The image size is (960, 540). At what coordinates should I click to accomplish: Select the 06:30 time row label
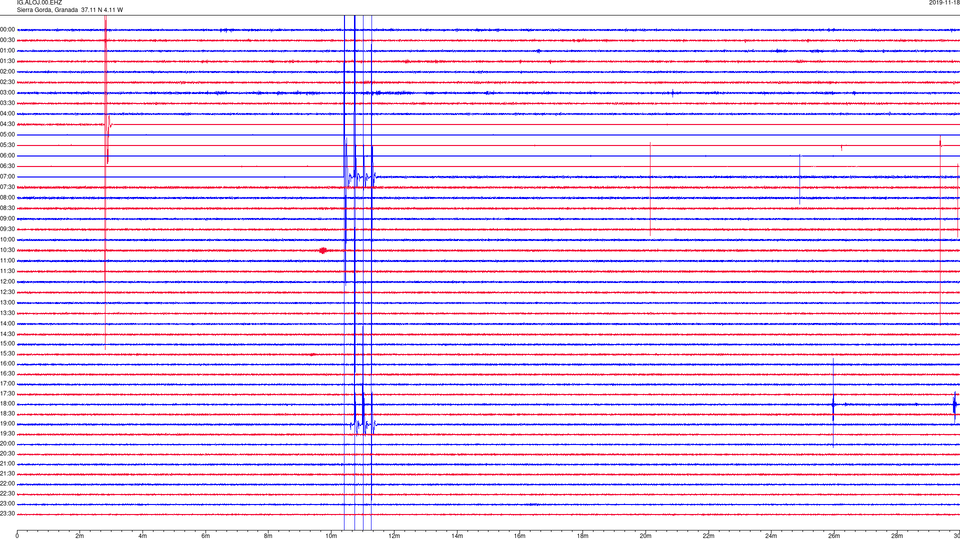(7, 166)
